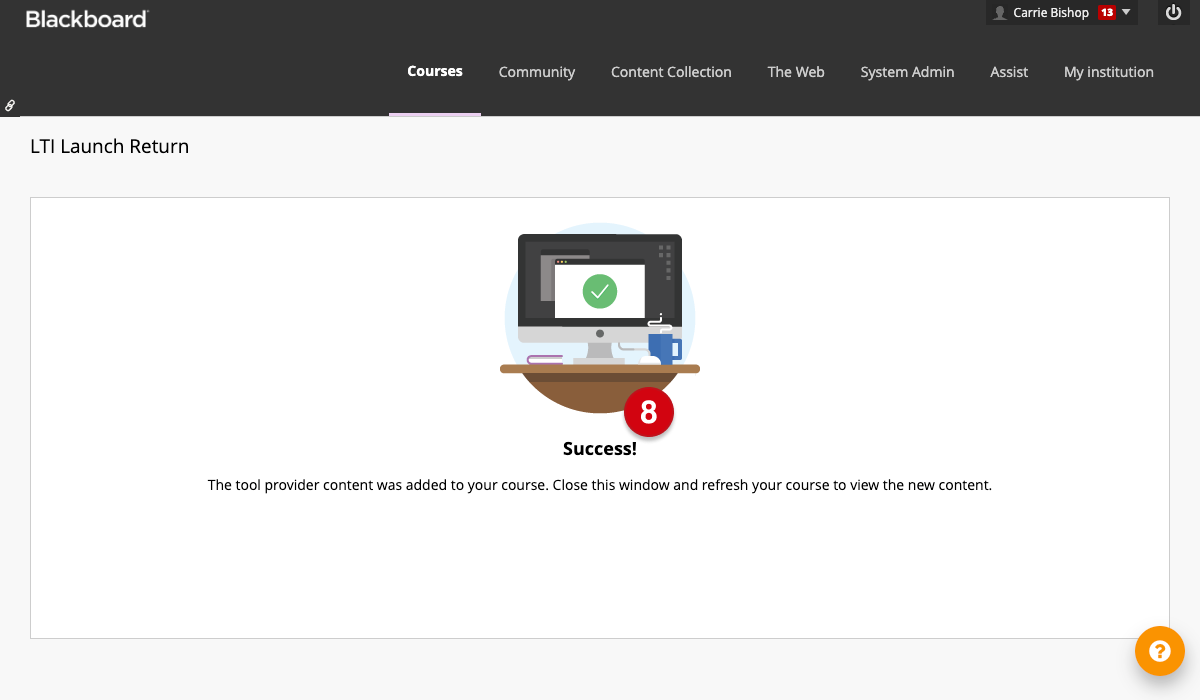Switch to the Assist tab

(x=1009, y=72)
